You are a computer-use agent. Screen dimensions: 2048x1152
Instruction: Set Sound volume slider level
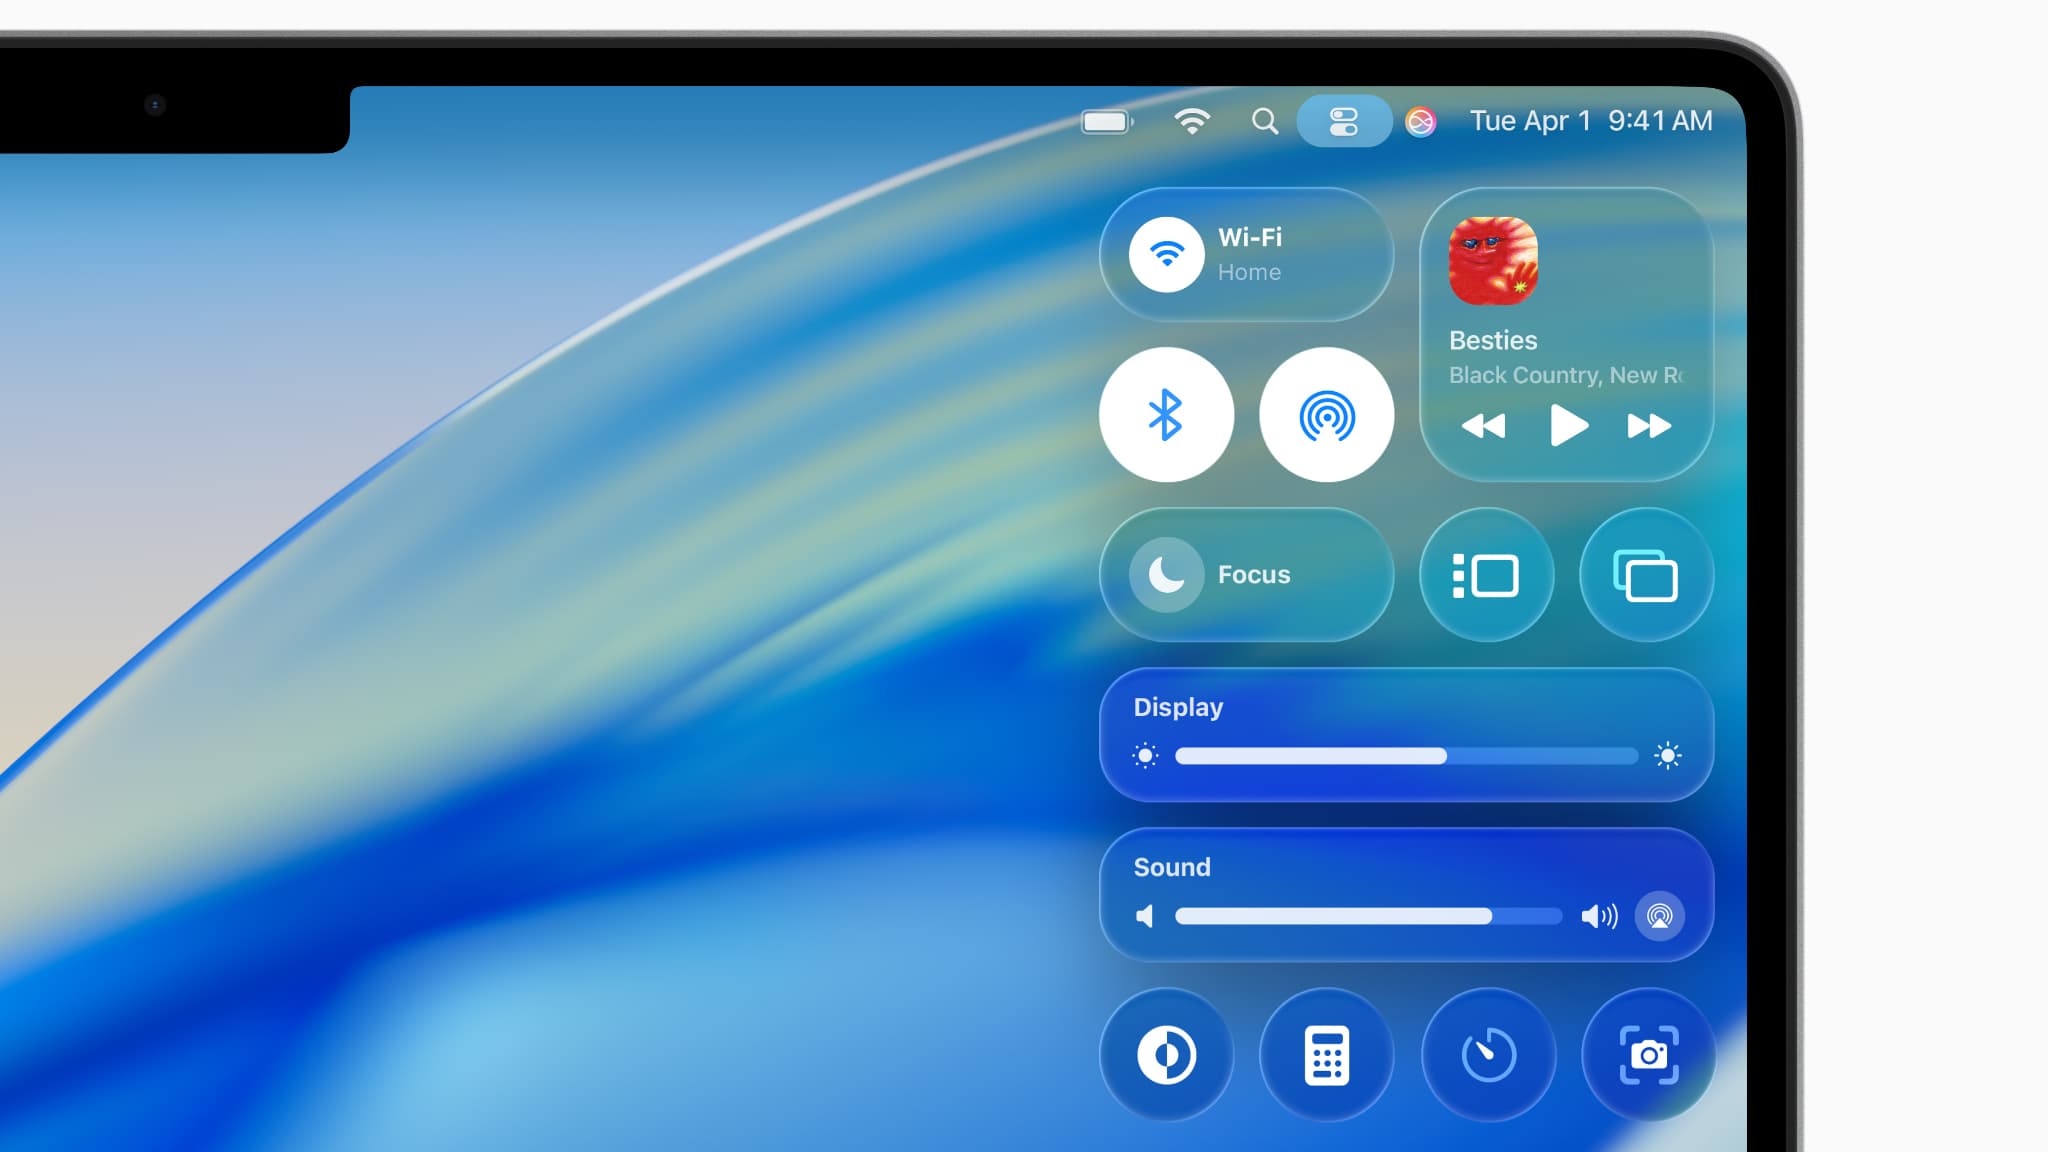point(1368,916)
